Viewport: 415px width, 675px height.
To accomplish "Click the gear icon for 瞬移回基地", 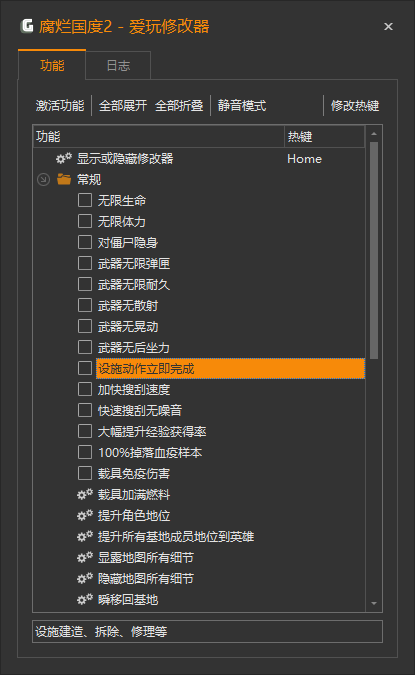I will pyautogui.click(x=85, y=600).
